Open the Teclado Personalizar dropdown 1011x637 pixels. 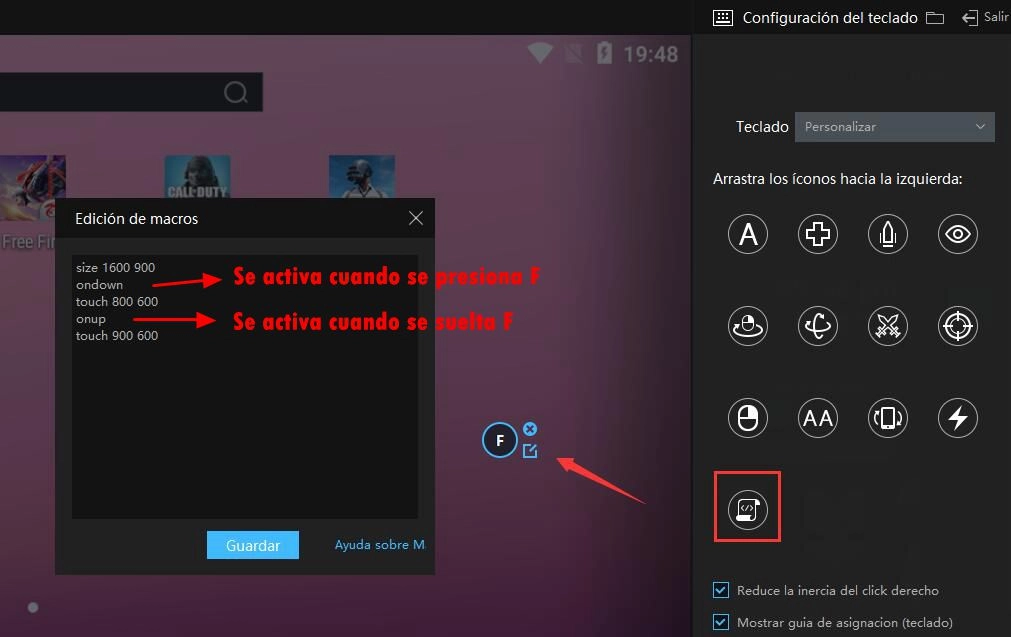tap(894, 127)
